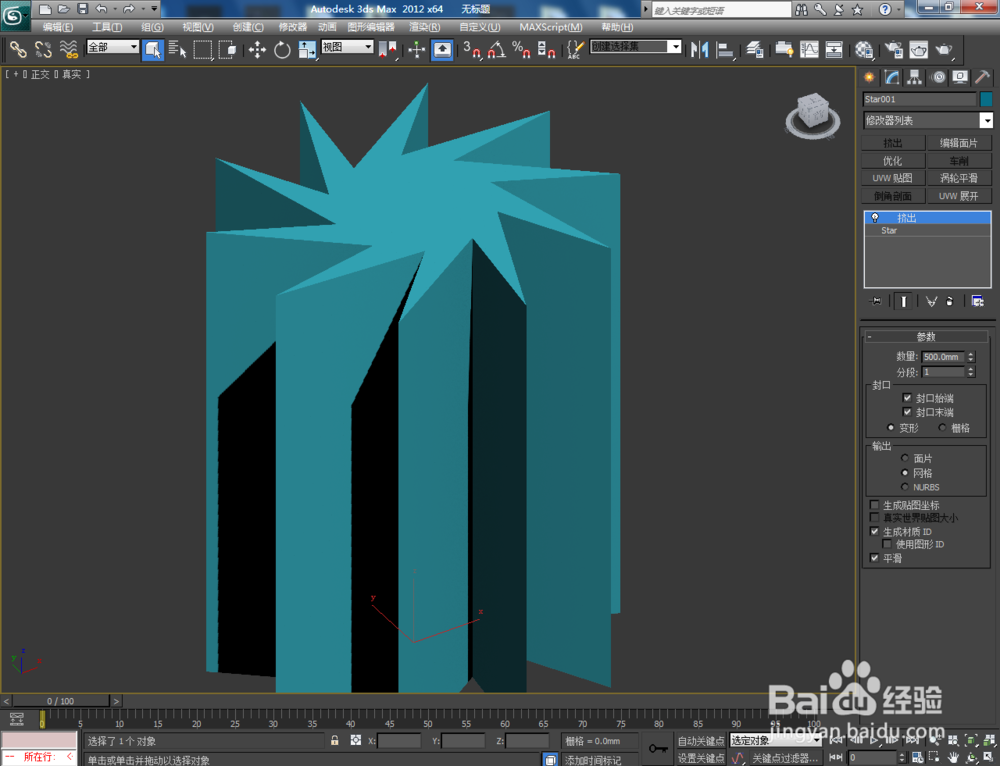Viewport: 1000px width, 766px height.
Task: Open the 修改器 menu
Action: (x=293, y=27)
